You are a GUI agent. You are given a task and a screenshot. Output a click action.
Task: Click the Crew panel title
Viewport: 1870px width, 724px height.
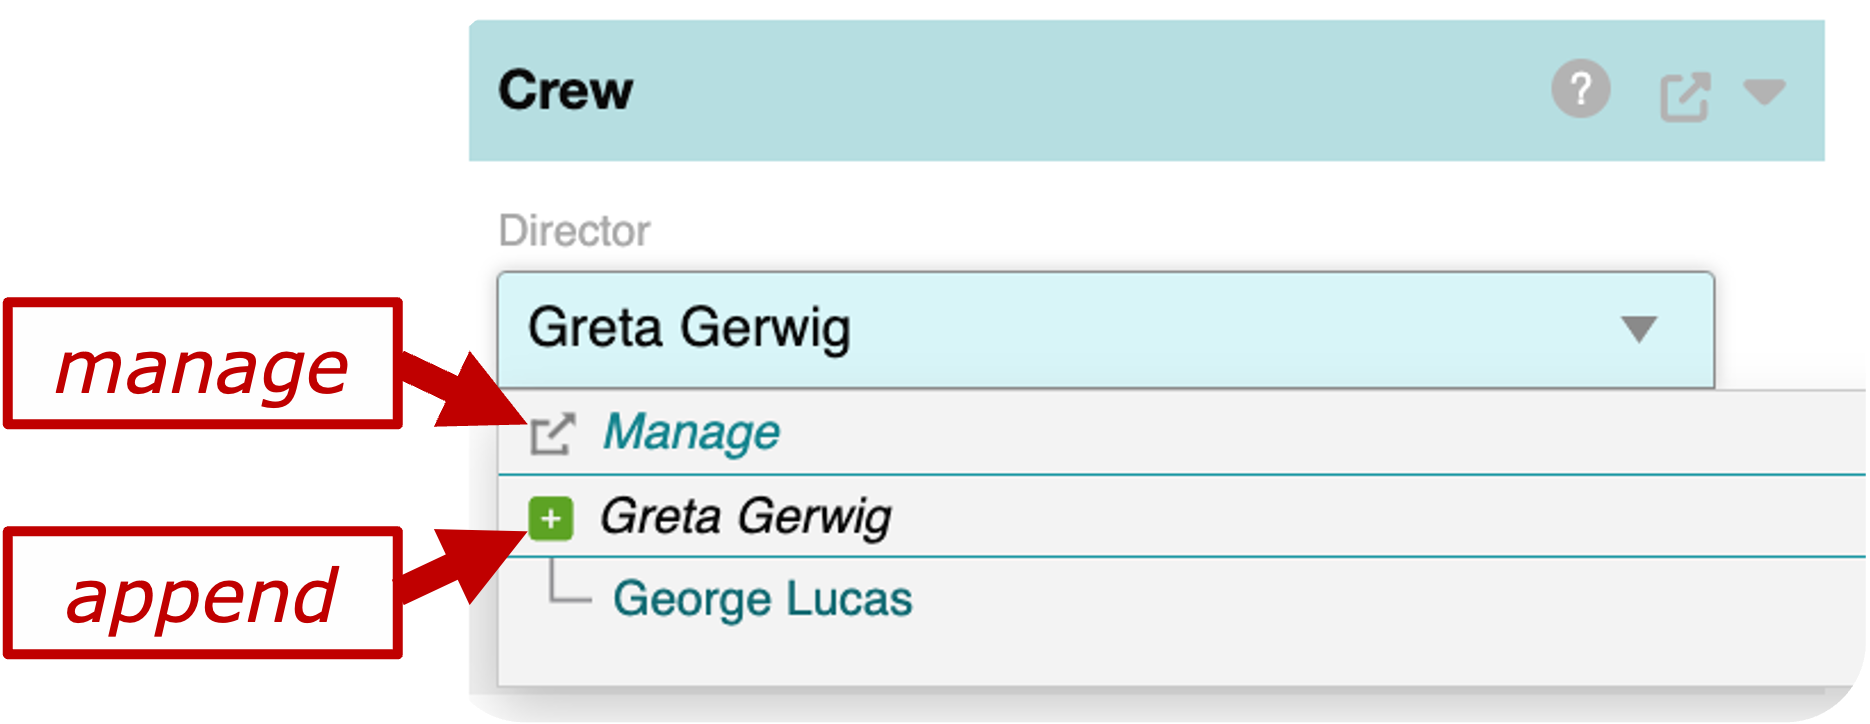pos(566,91)
